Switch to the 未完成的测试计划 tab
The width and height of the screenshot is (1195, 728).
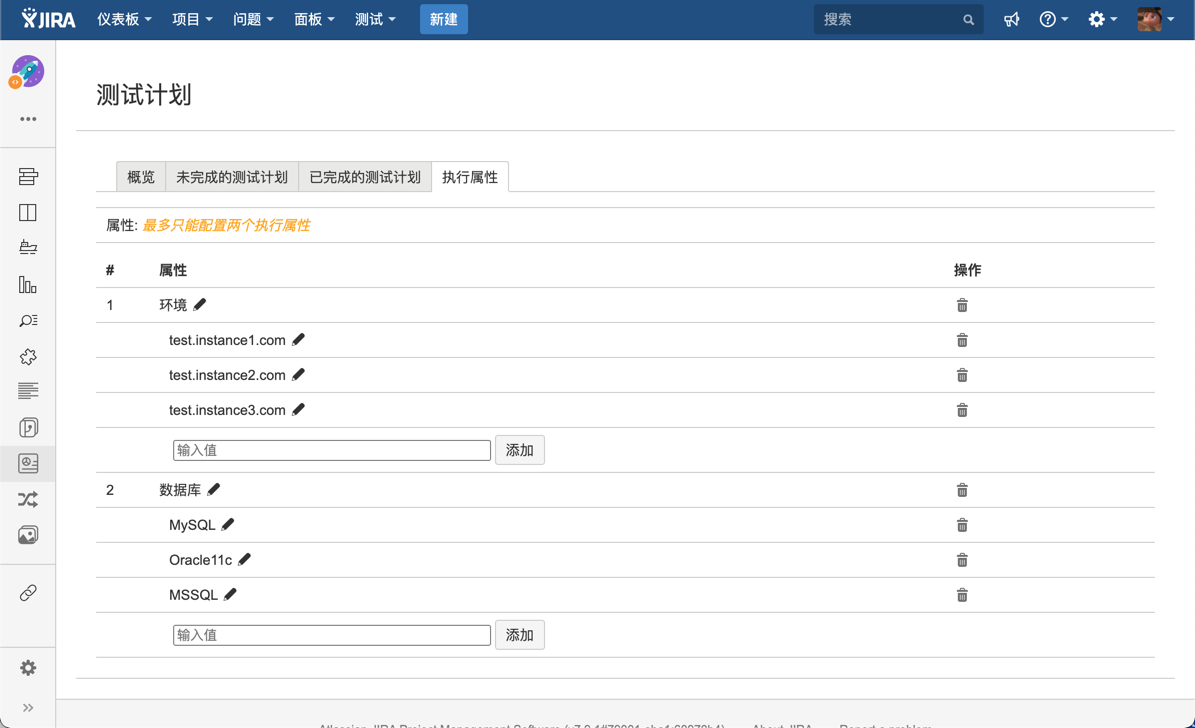pos(232,177)
